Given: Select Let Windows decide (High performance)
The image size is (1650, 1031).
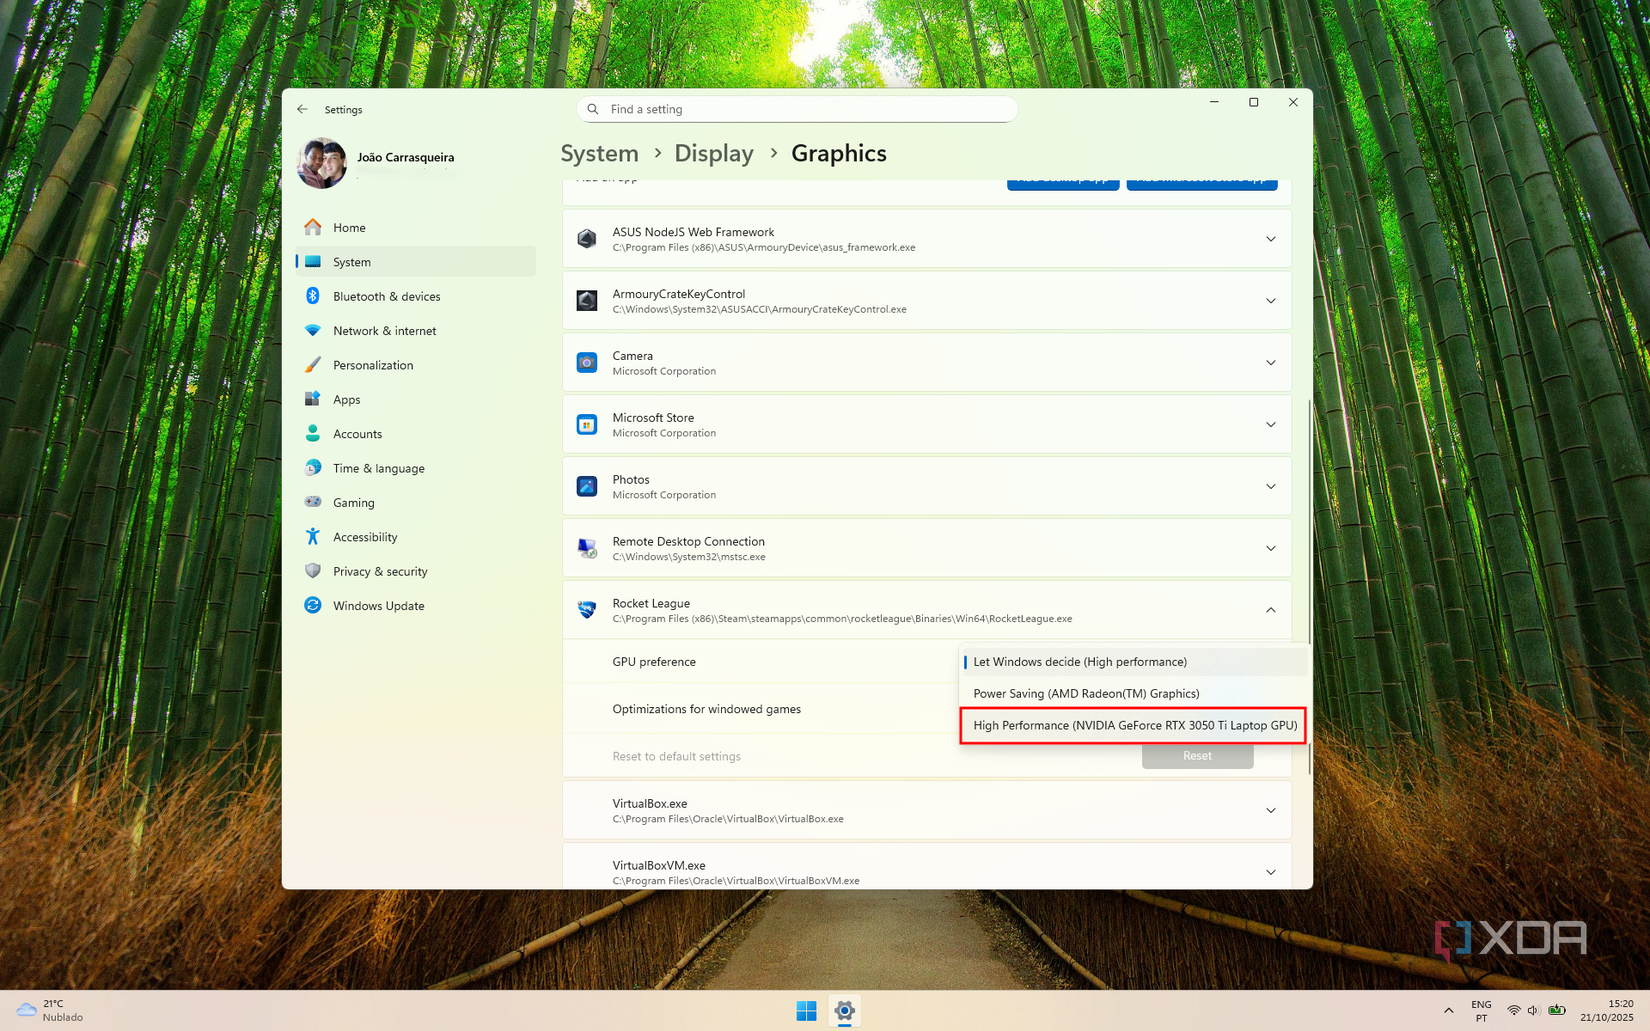Looking at the screenshot, I should [1080, 661].
